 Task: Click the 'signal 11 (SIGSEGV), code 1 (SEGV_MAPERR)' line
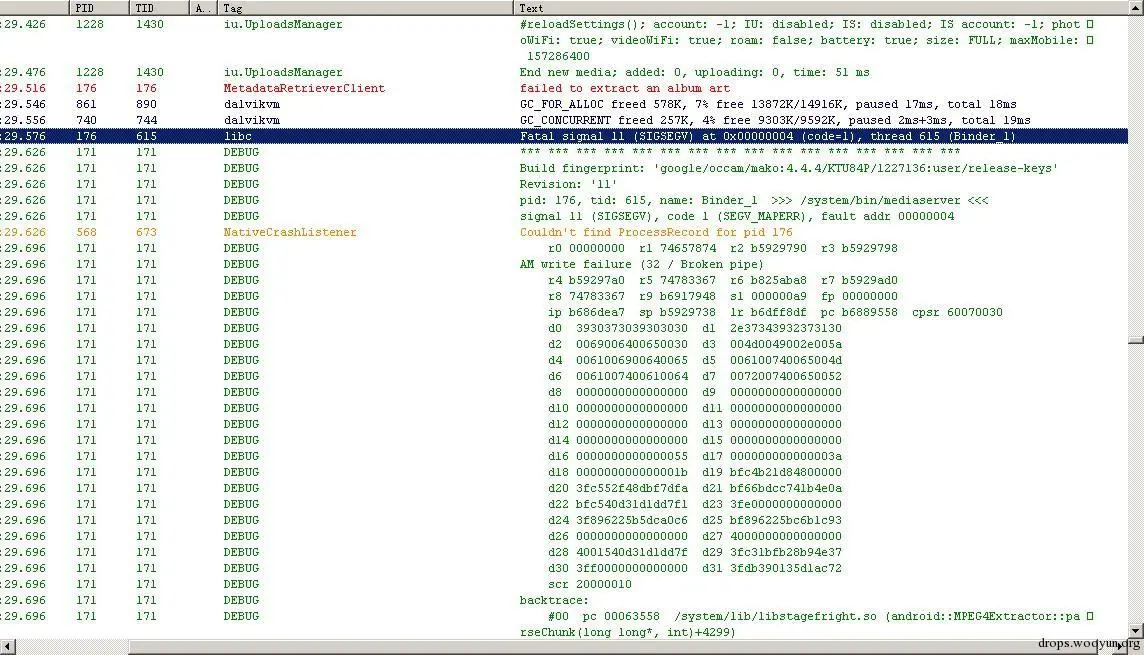coord(737,217)
